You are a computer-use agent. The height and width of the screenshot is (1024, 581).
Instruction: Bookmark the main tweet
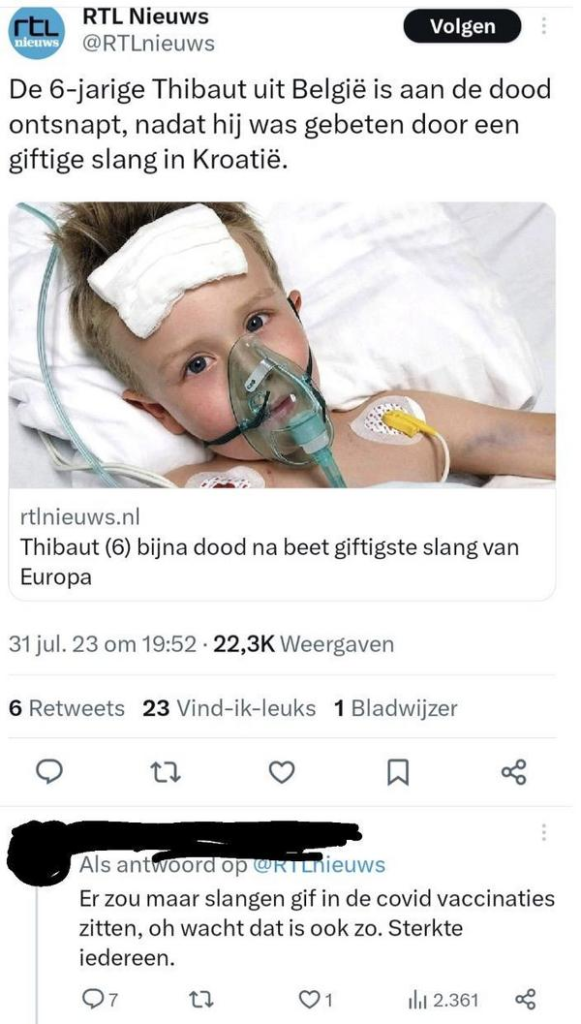point(396,774)
